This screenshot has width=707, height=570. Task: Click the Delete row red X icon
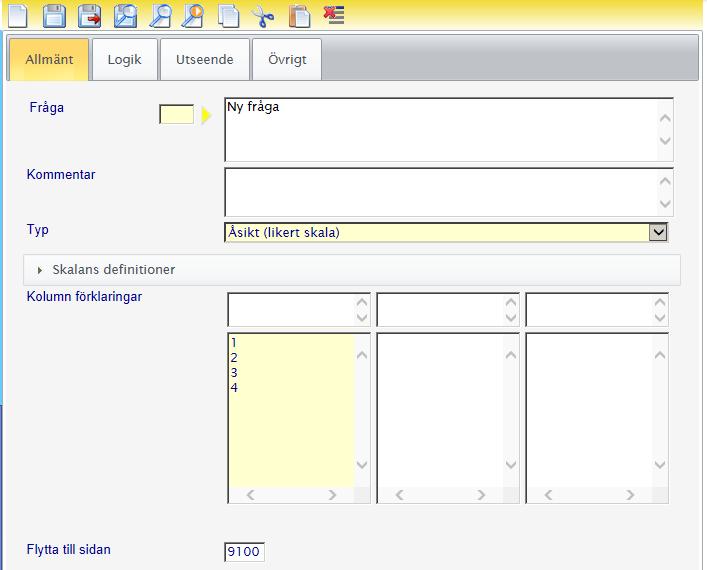[334, 14]
